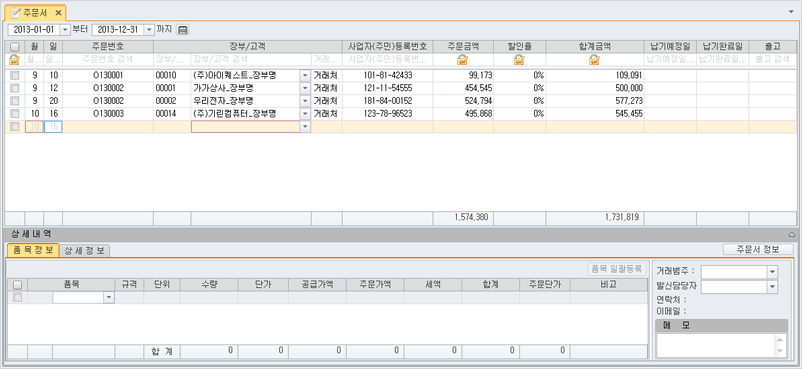Switch to the 품목정보 tab
The image size is (802, 369).
[x=32, y=250]
